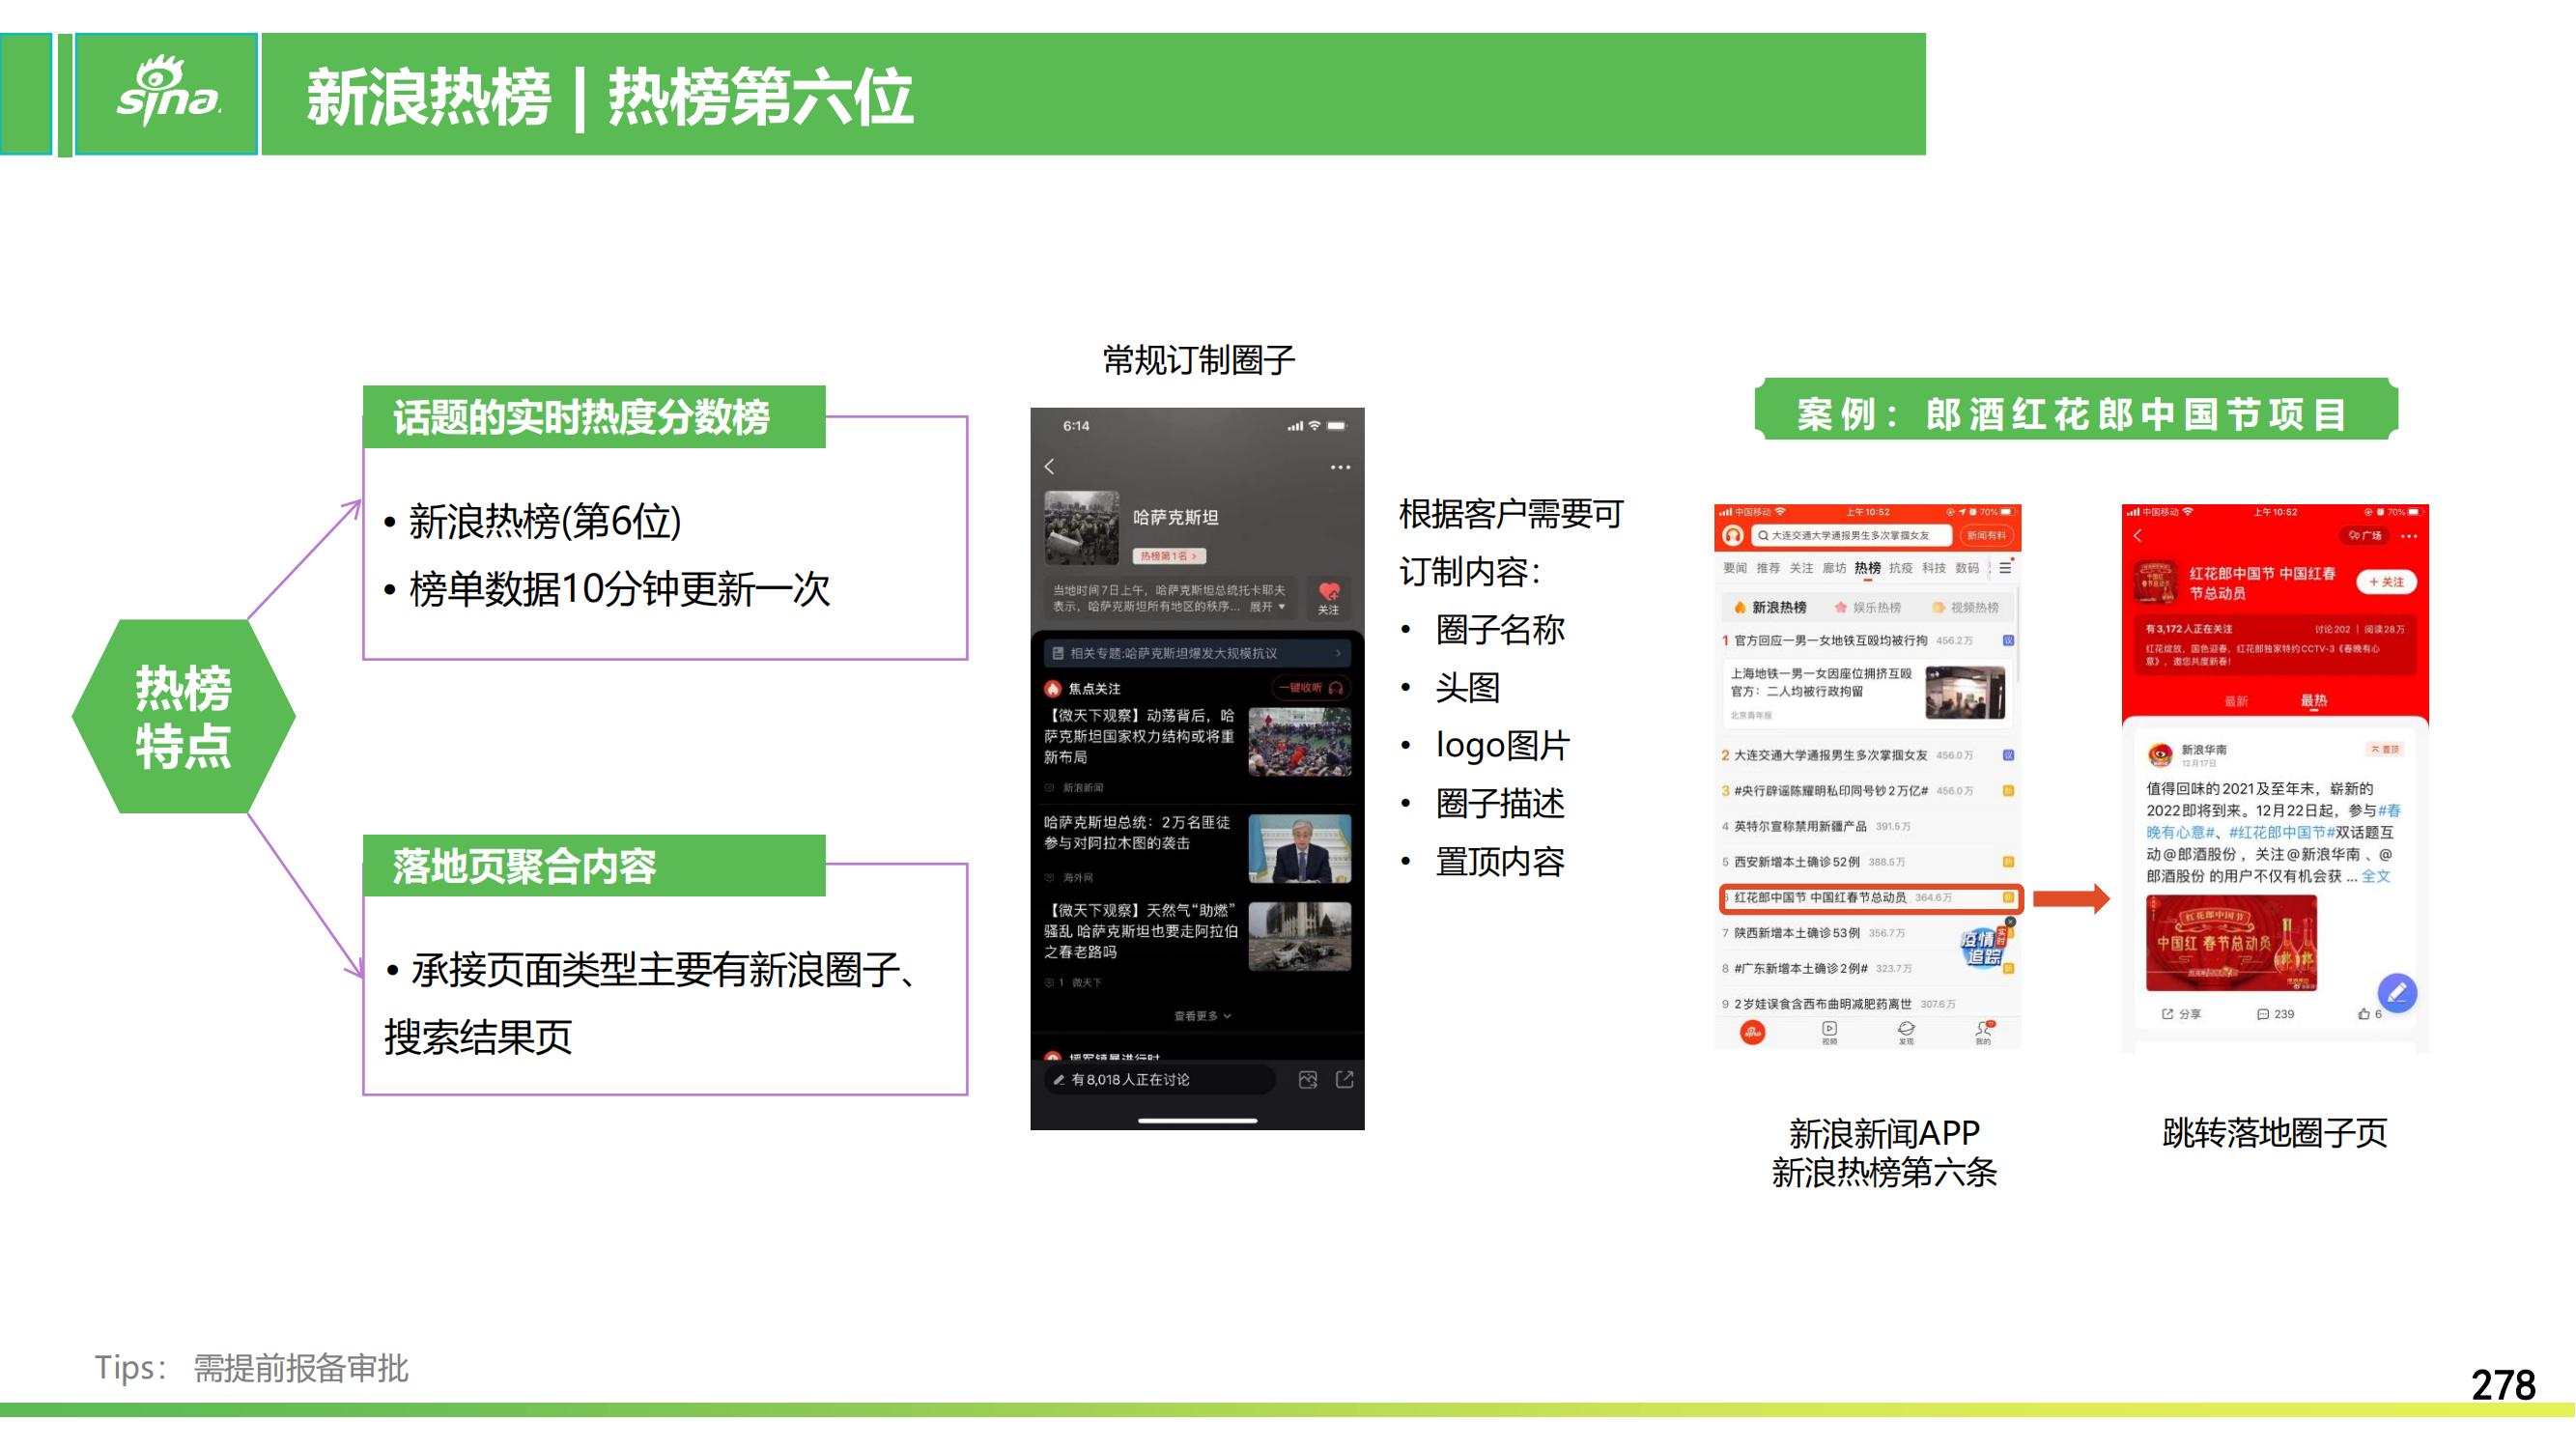
Task: Click the #红花郎中国节# hashtag link
Action: [2281, 832]
